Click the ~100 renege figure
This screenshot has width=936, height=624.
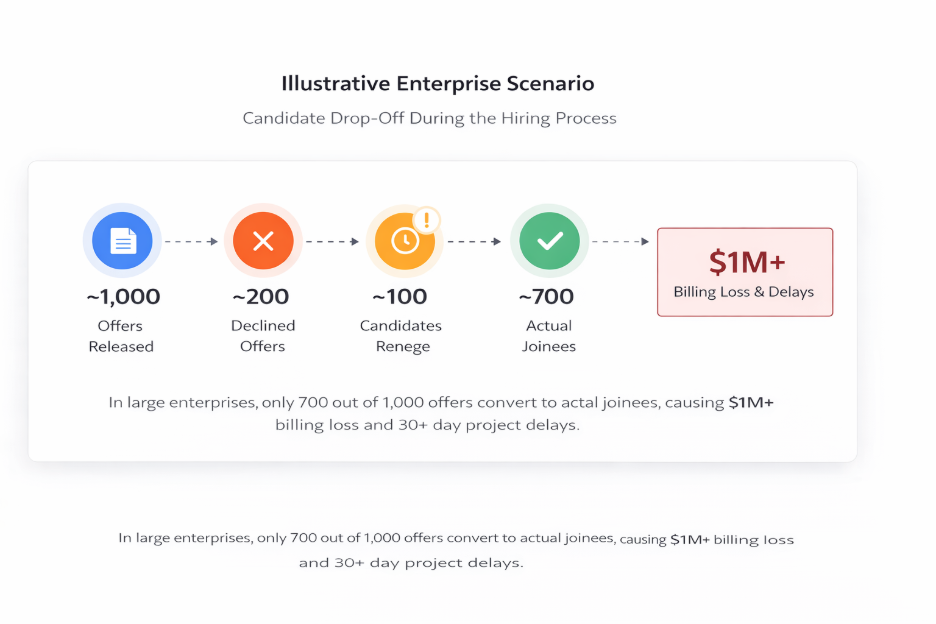(x=400, y=297)
